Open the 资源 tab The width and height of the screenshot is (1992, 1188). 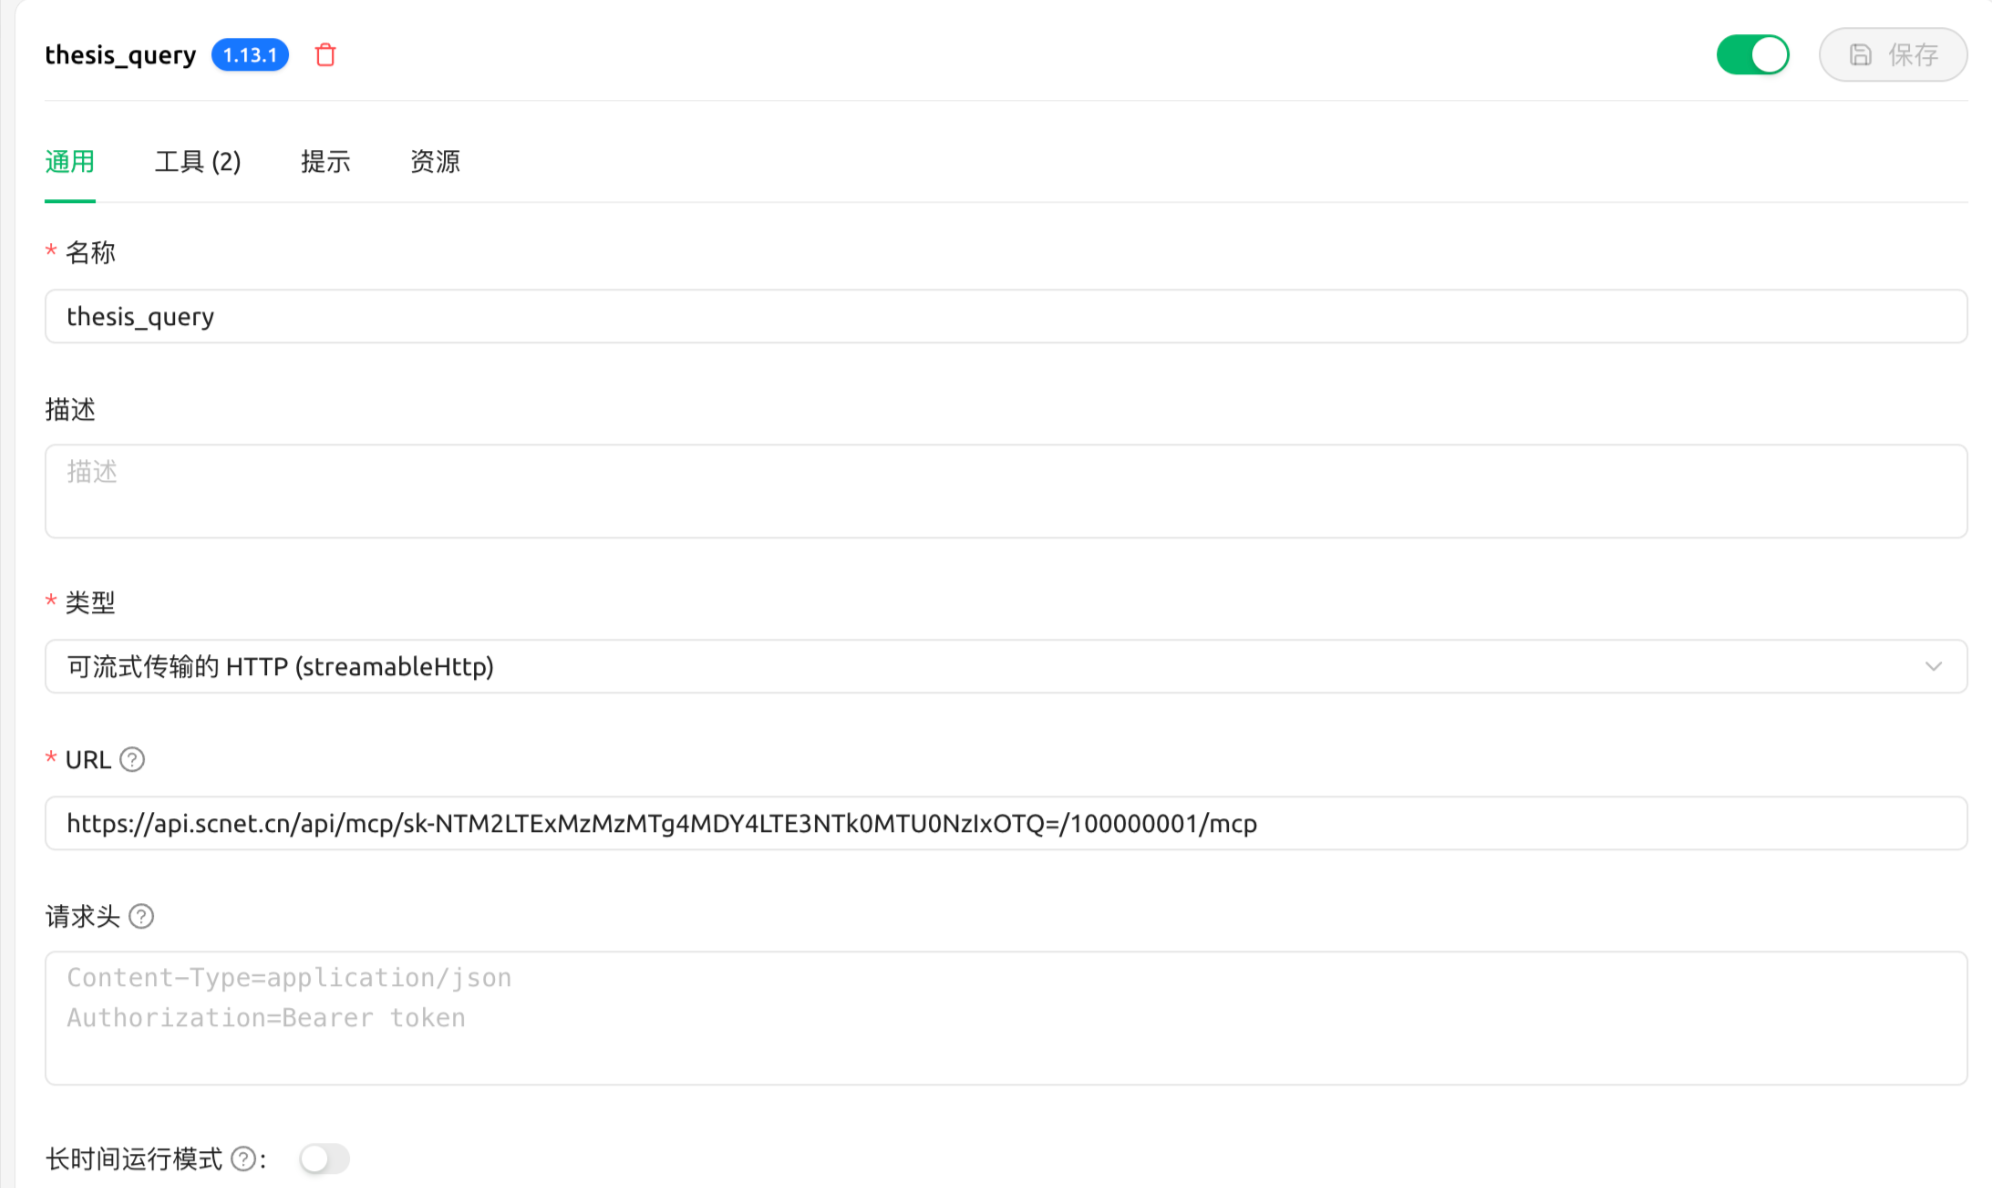point(435,162)
